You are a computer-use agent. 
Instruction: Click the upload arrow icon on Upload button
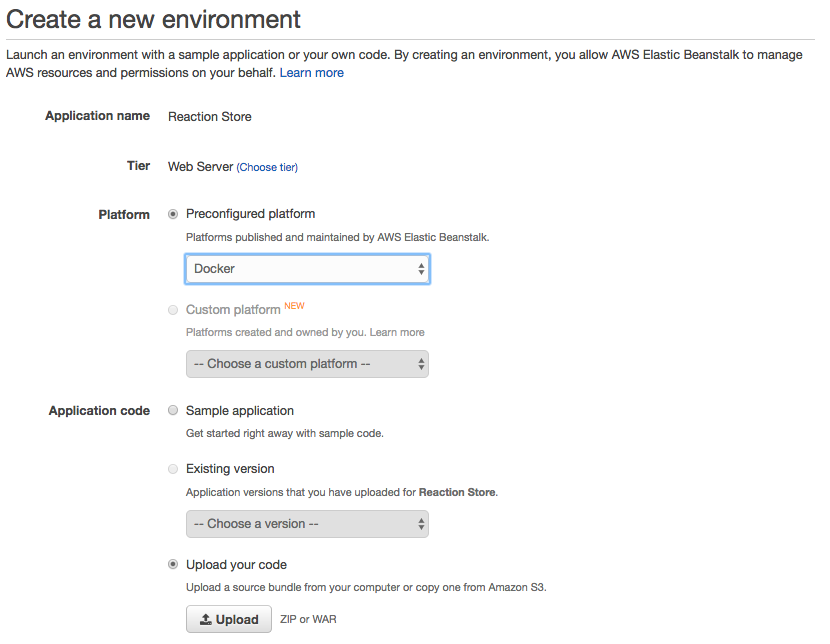click(205, 620)
